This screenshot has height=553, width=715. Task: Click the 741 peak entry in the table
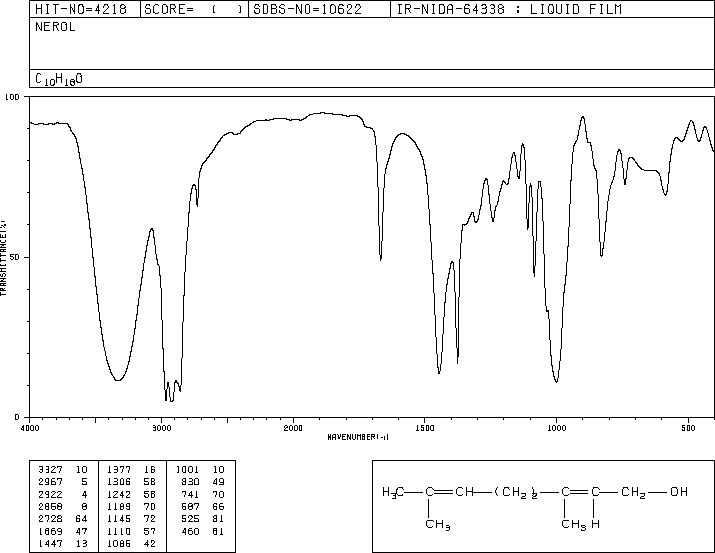pos(191,494)
